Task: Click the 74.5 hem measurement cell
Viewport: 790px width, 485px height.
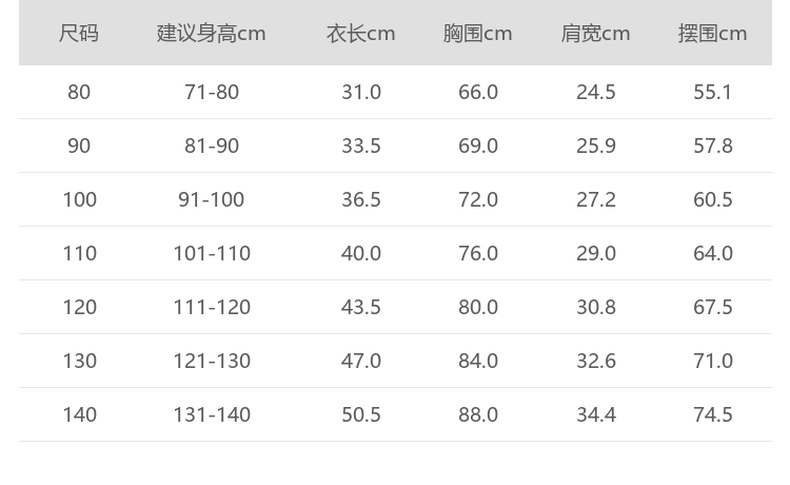Action: pyautogui.click(x=713, y=414)
